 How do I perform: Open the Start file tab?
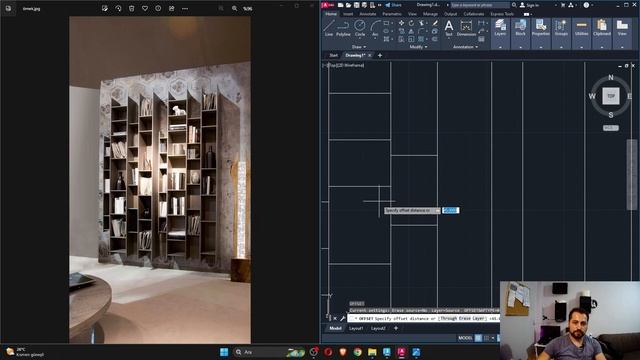point(333,55)
